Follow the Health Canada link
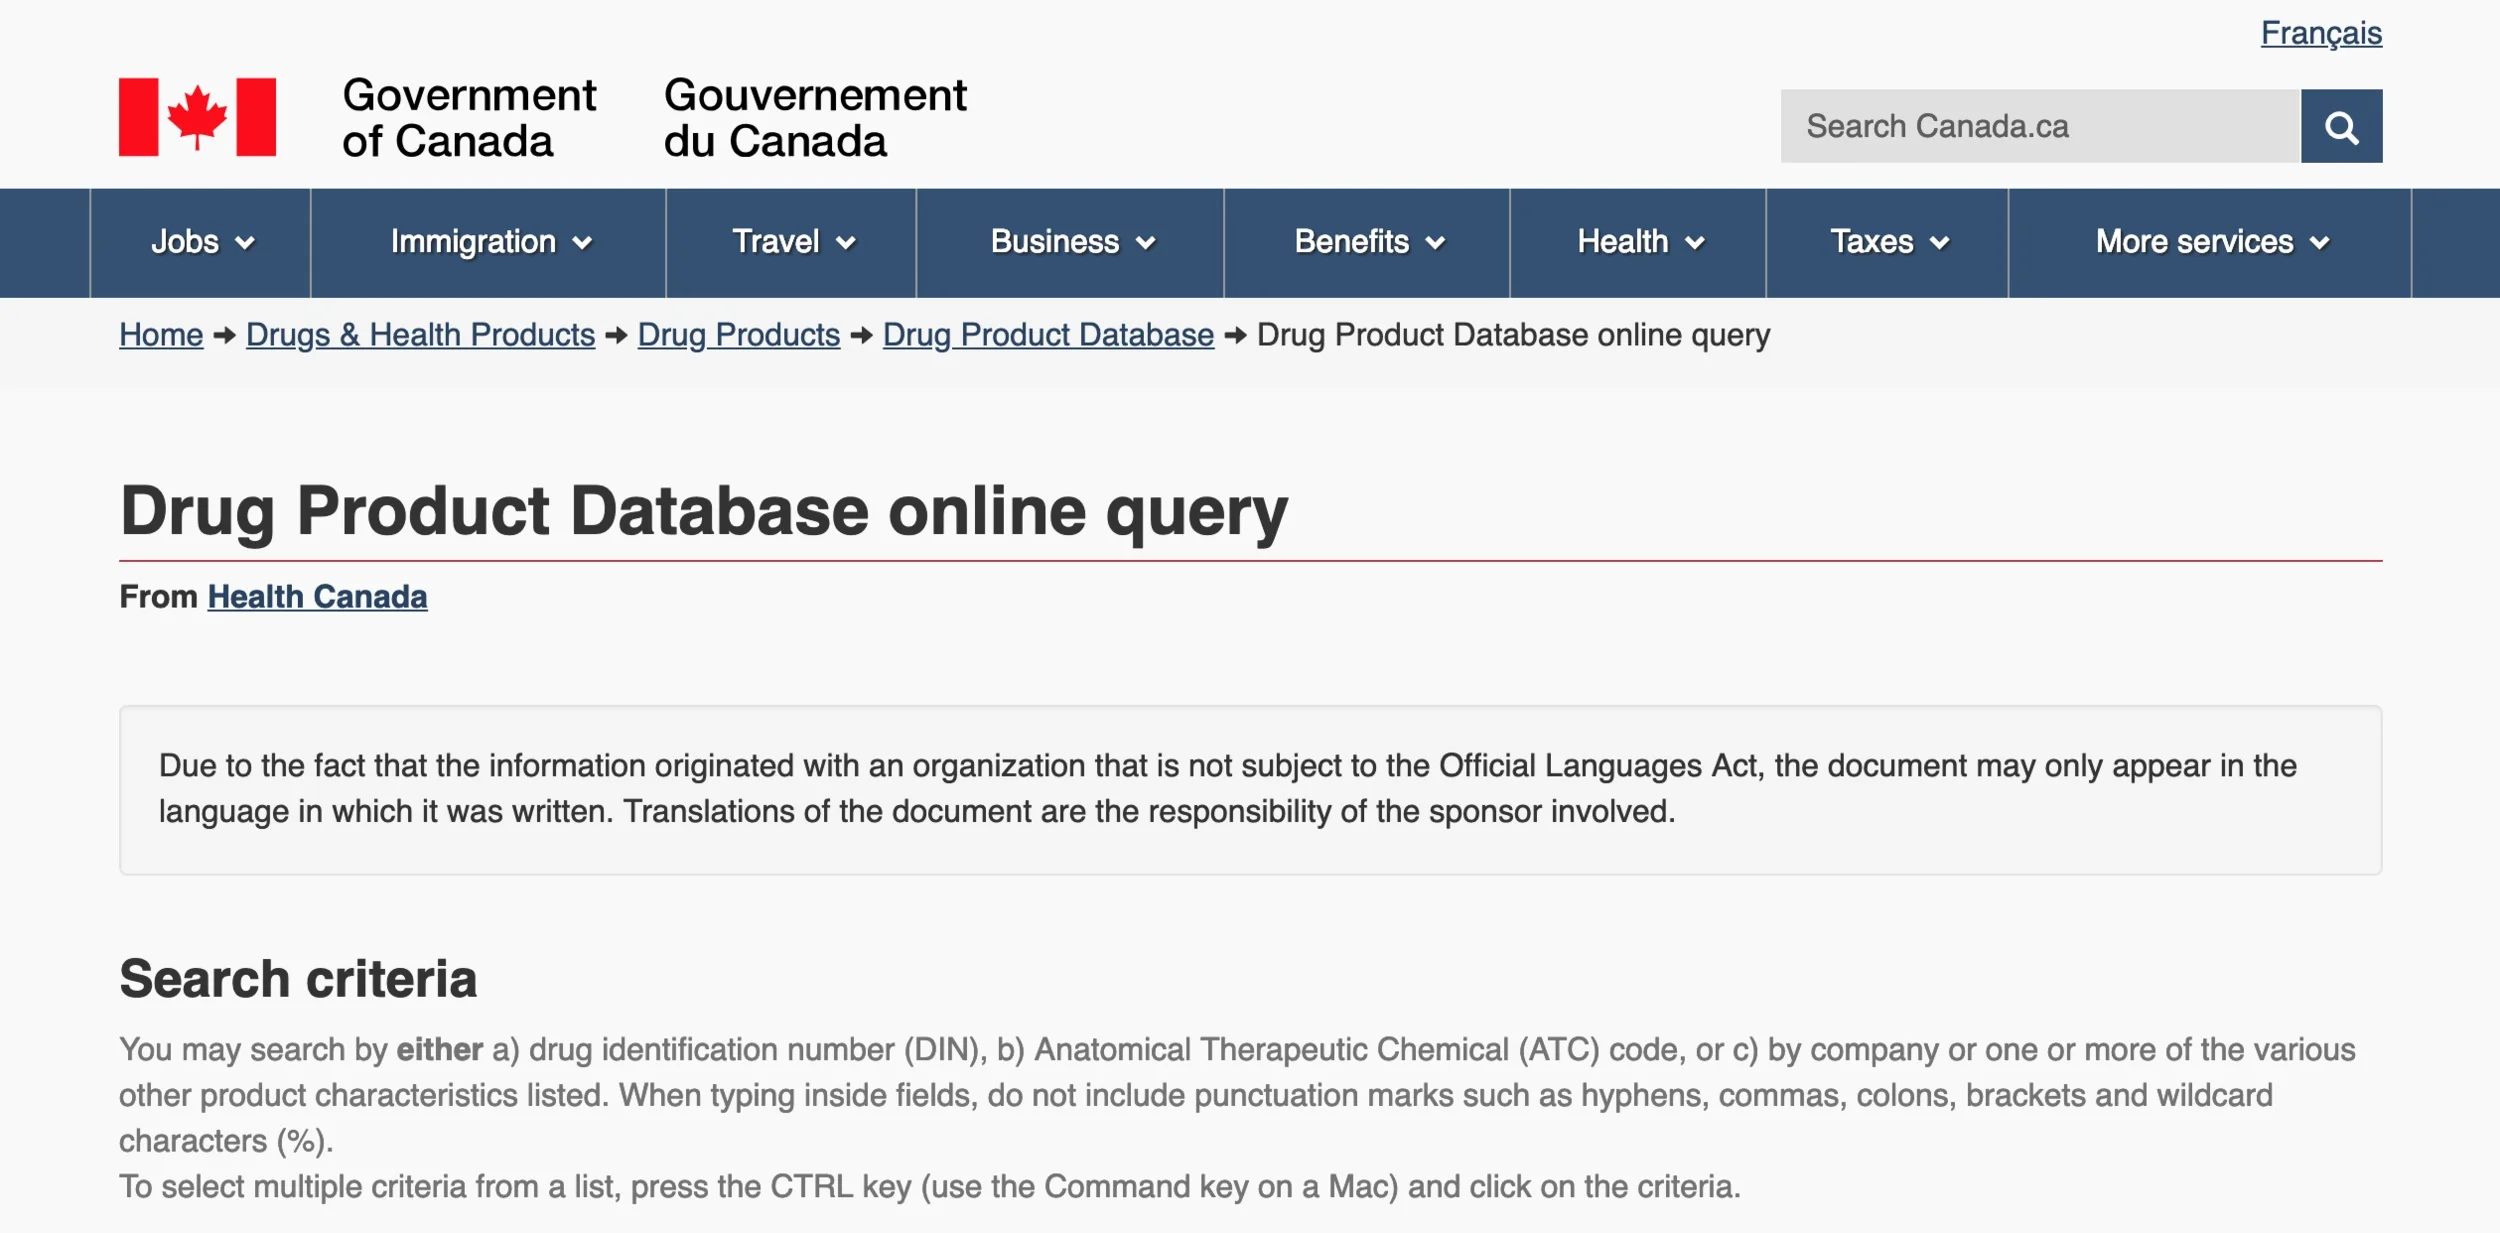This screenshot has width=2500, height=1233. point(317,597)
